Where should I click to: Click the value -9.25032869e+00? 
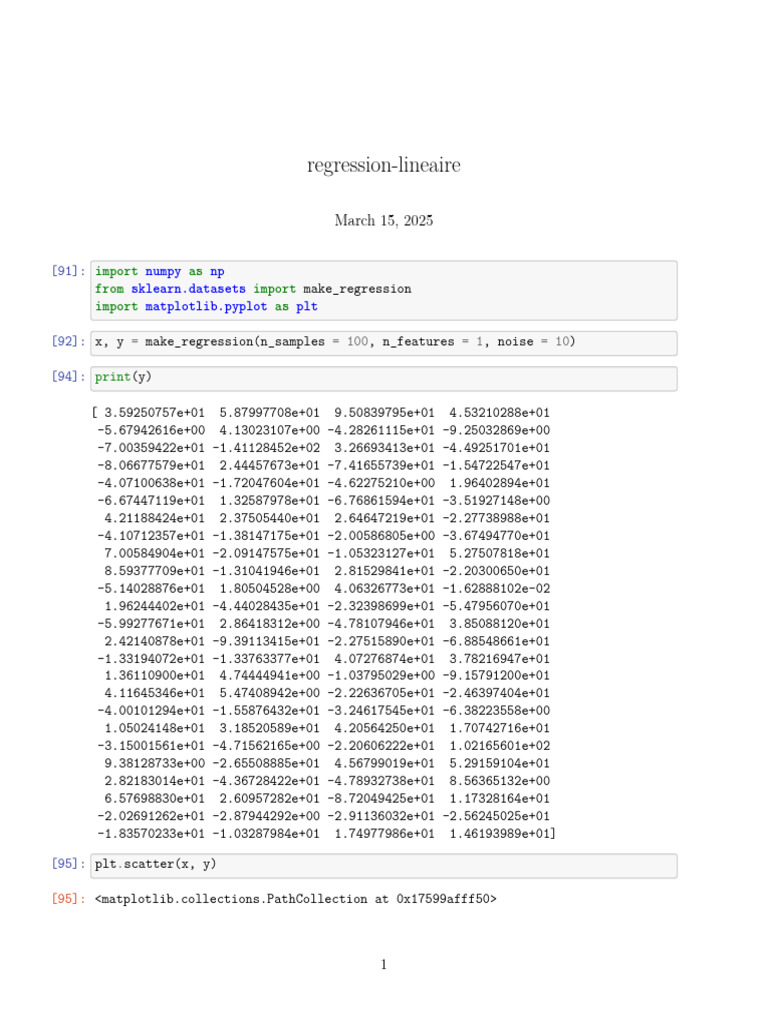pyautogui.click(x=496, y=430)
